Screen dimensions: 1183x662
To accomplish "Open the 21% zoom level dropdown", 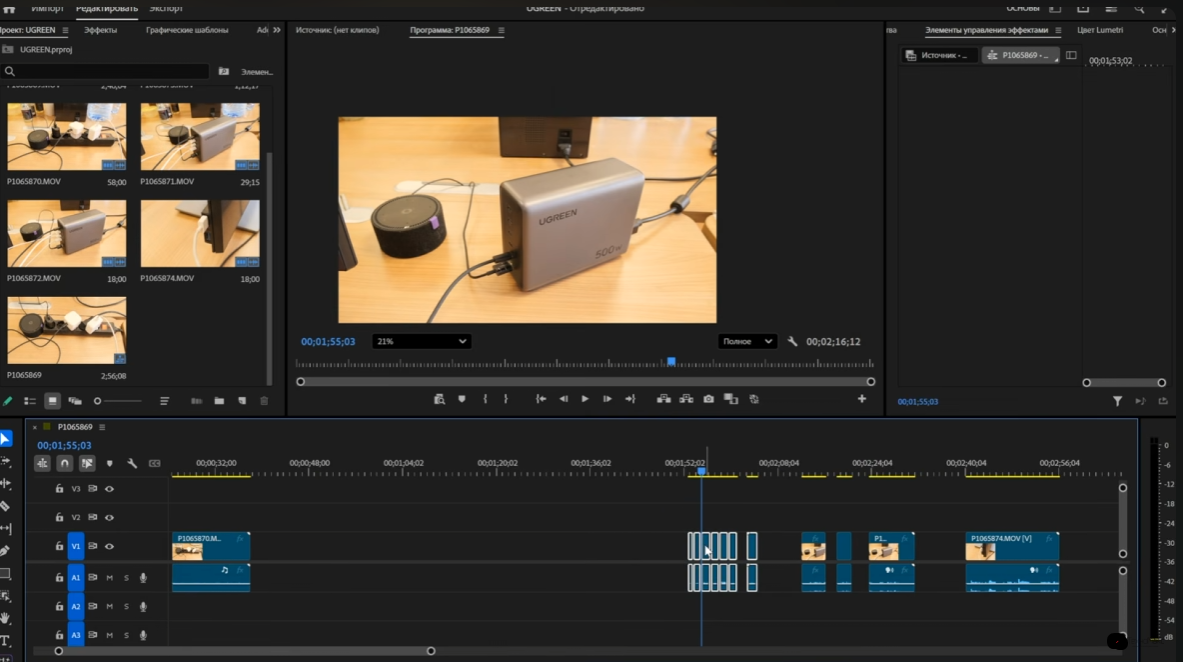I will coord(422,341).
